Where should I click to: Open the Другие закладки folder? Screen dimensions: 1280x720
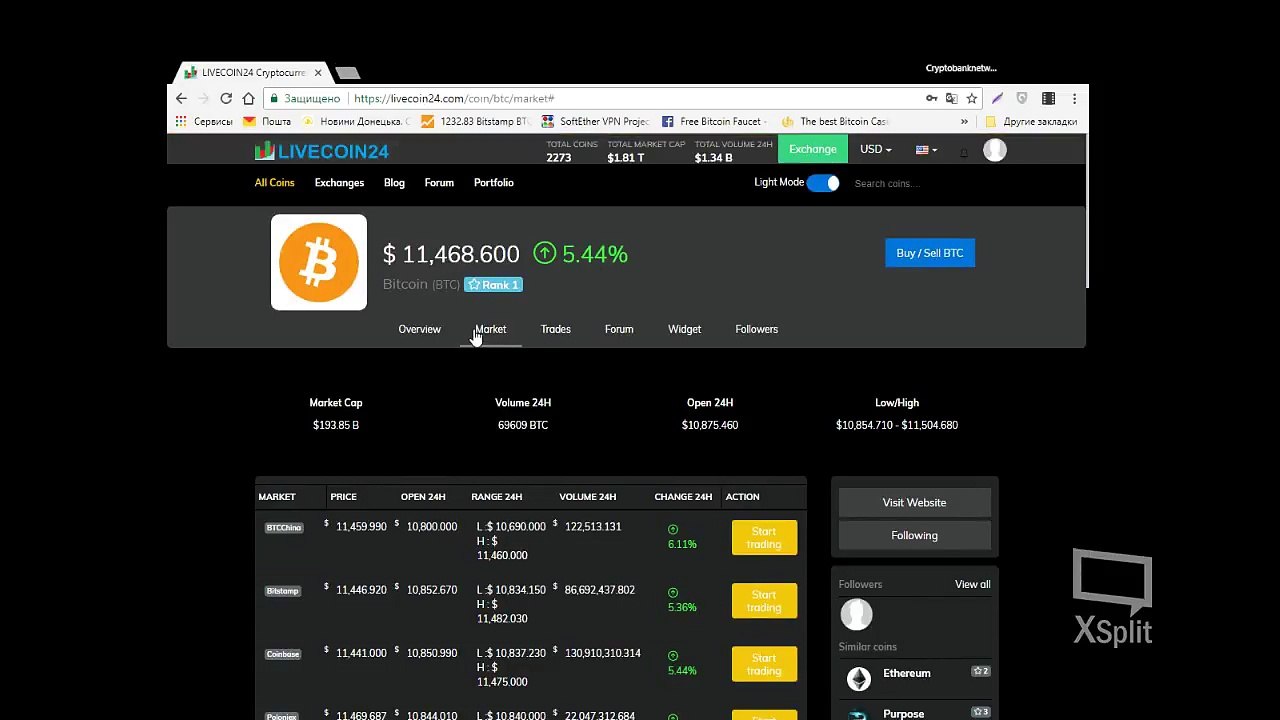click(1031, 122)
